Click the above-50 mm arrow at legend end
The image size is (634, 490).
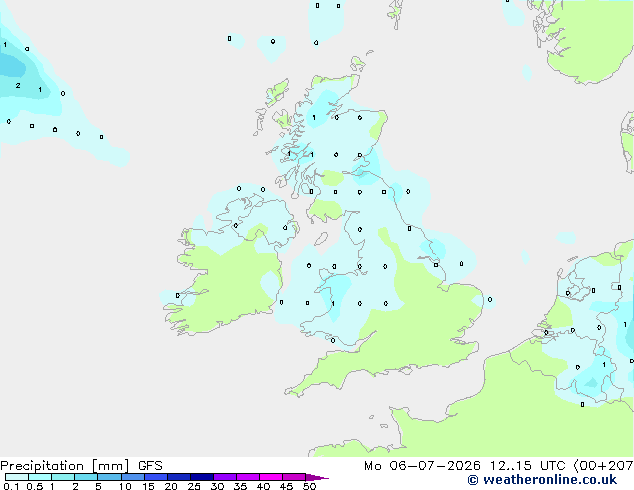pyautogui.click(x=317, y=477)
